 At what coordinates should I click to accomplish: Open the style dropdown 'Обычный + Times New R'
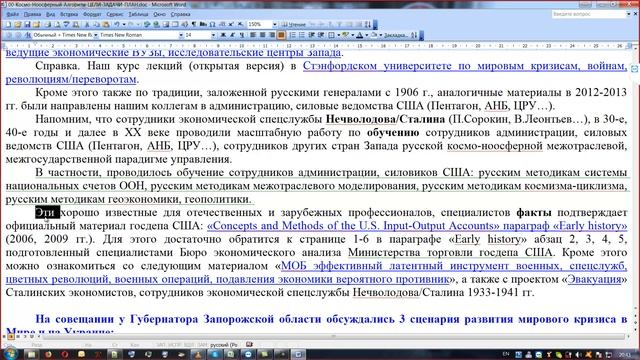(x=96, y=35)
